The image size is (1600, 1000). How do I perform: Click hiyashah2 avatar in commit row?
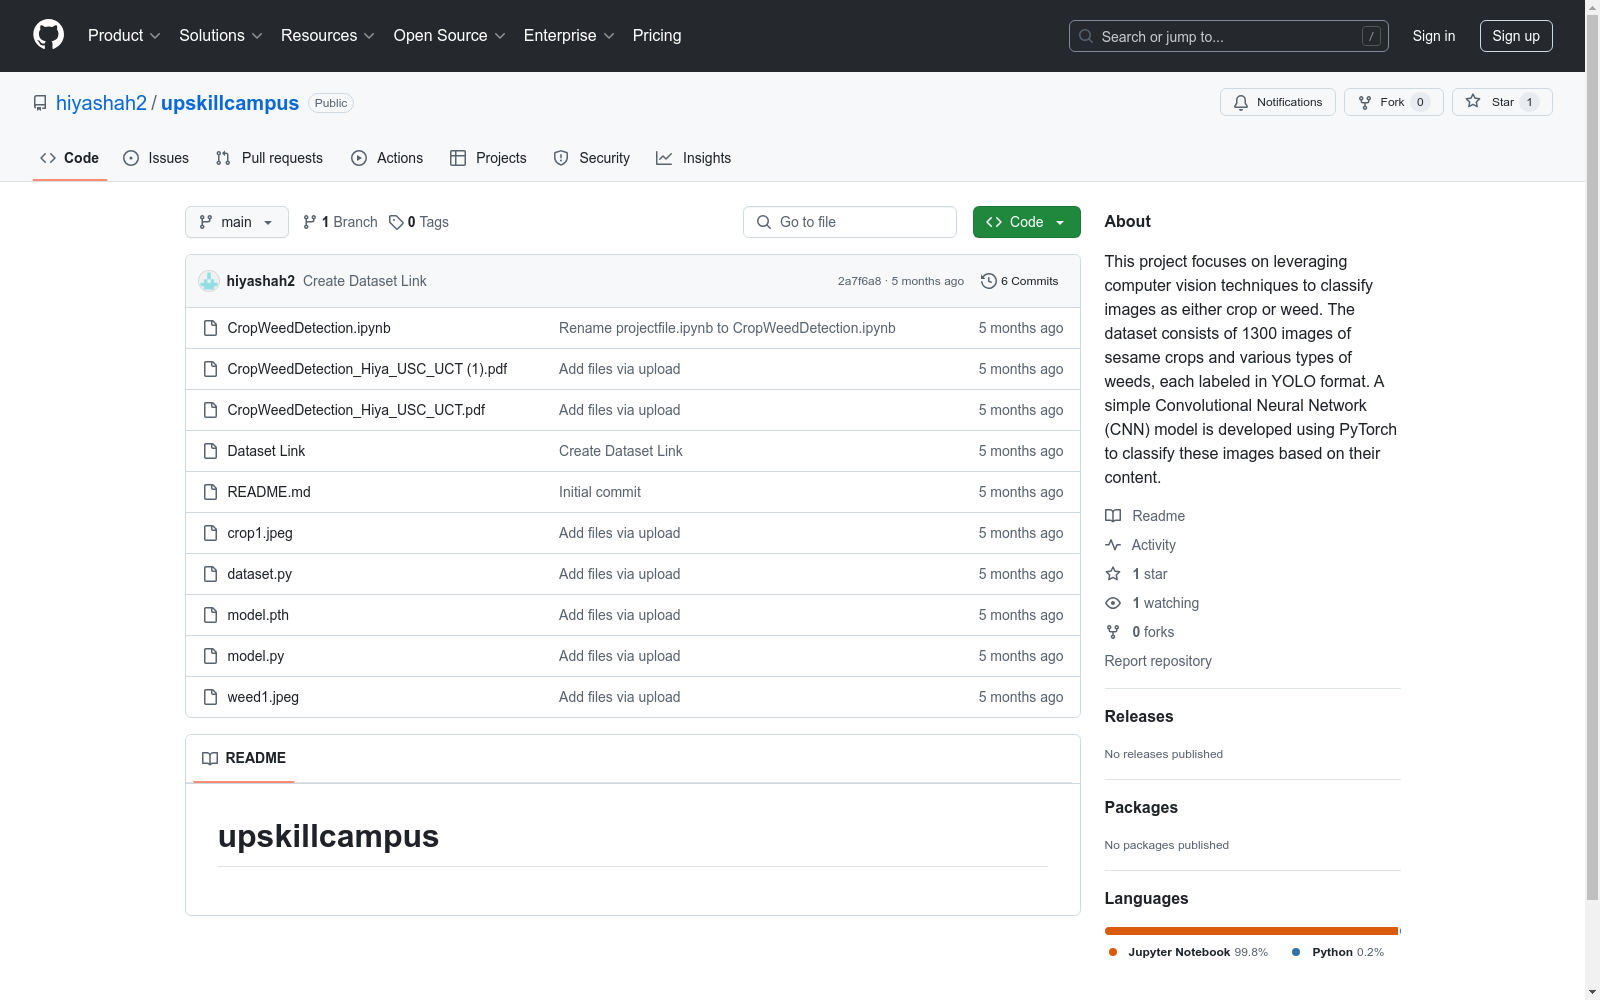tap(209, 281)
